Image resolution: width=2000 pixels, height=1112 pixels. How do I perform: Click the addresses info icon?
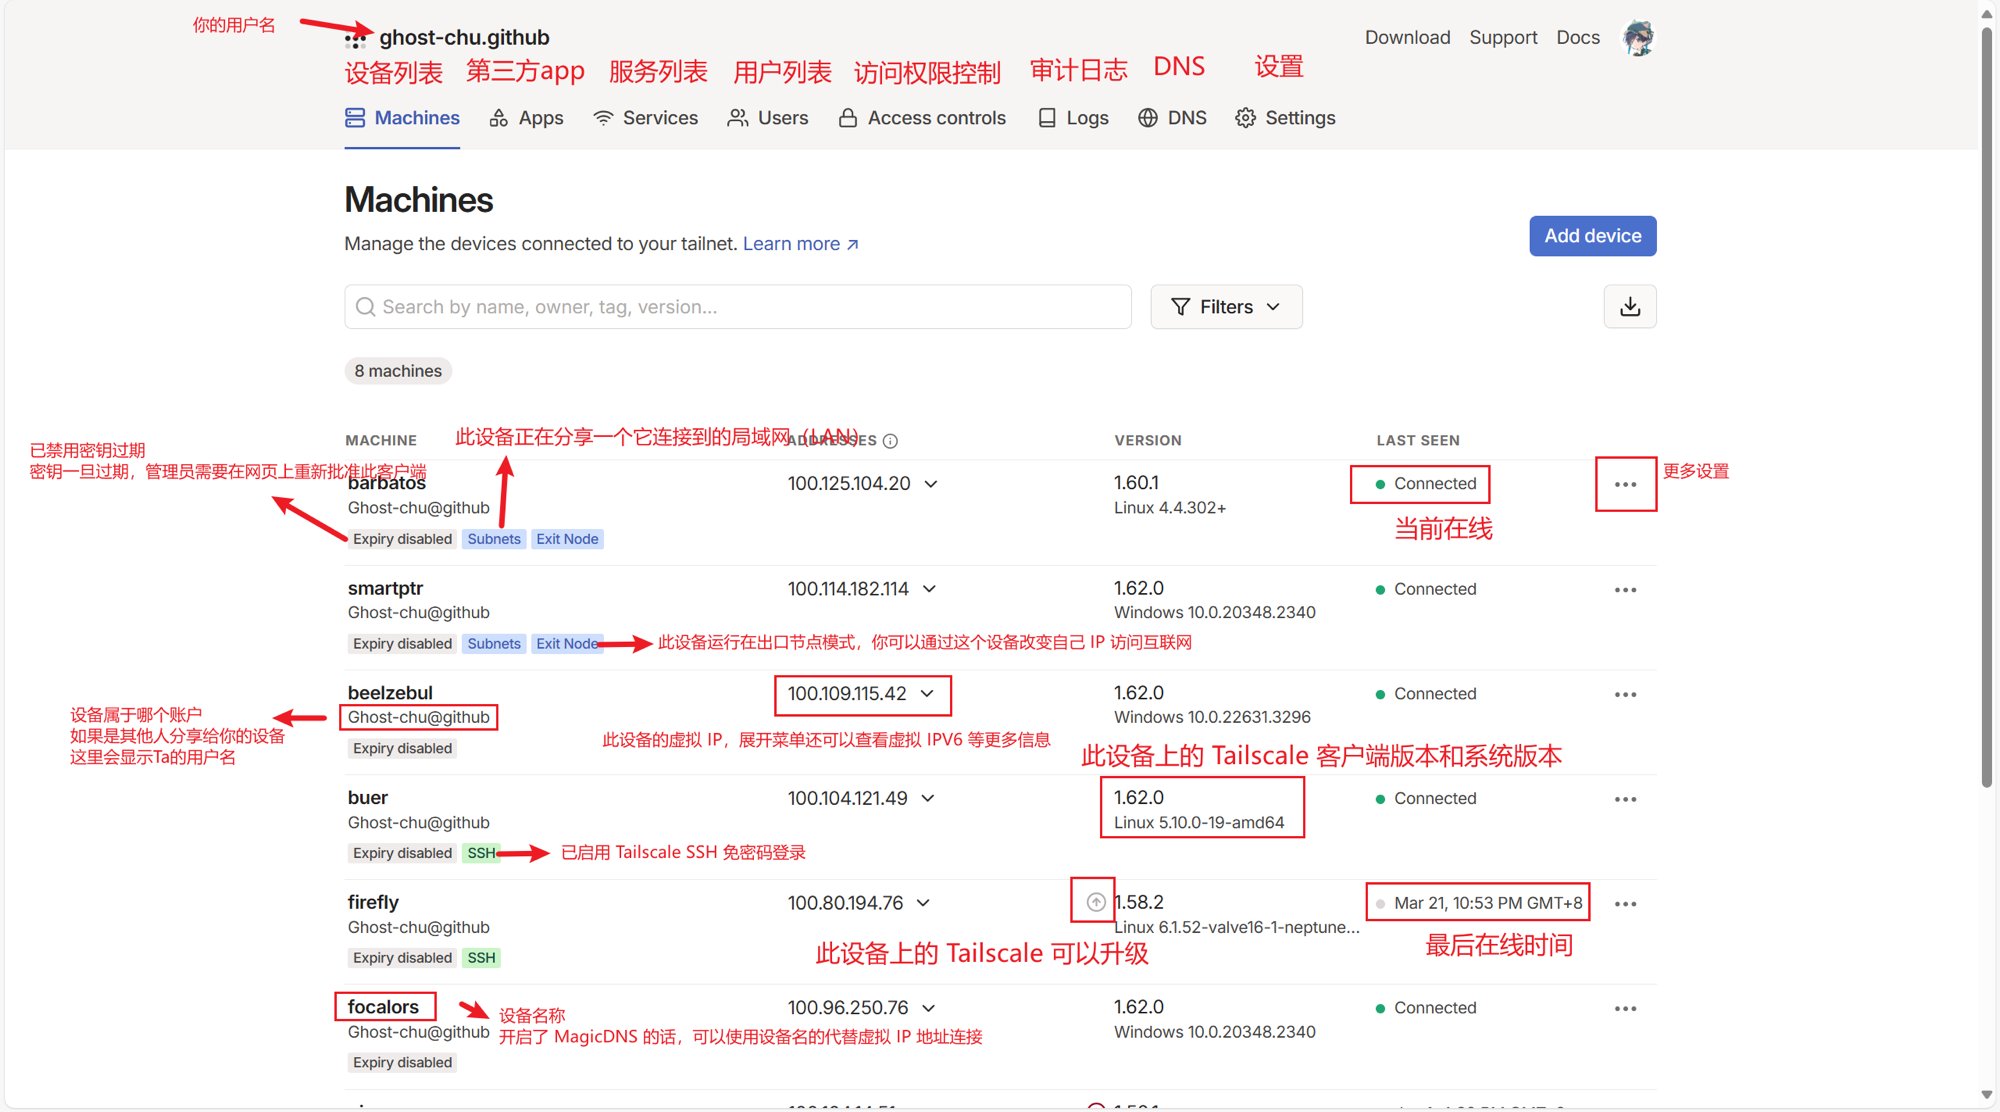point(890,441)
